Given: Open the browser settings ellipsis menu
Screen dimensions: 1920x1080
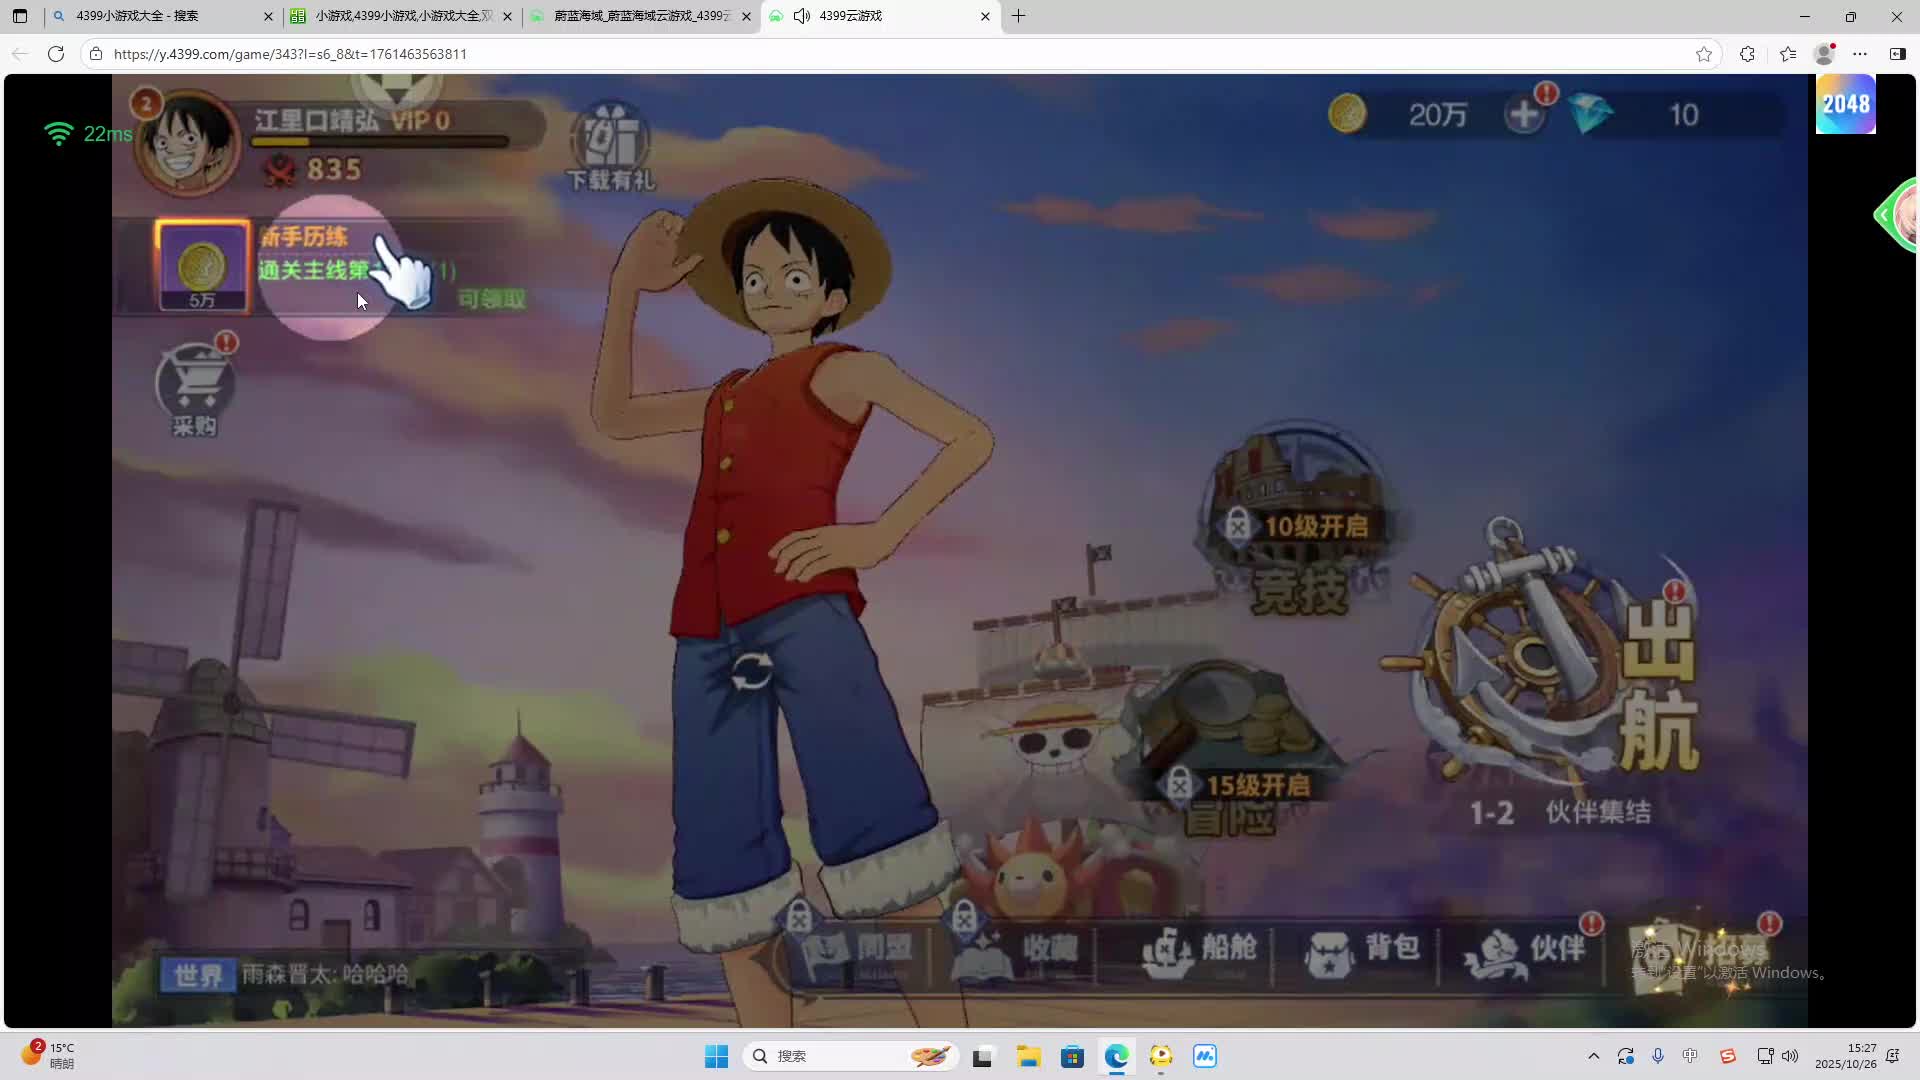Looking at the screenshot, I should tap(1860, 54).
